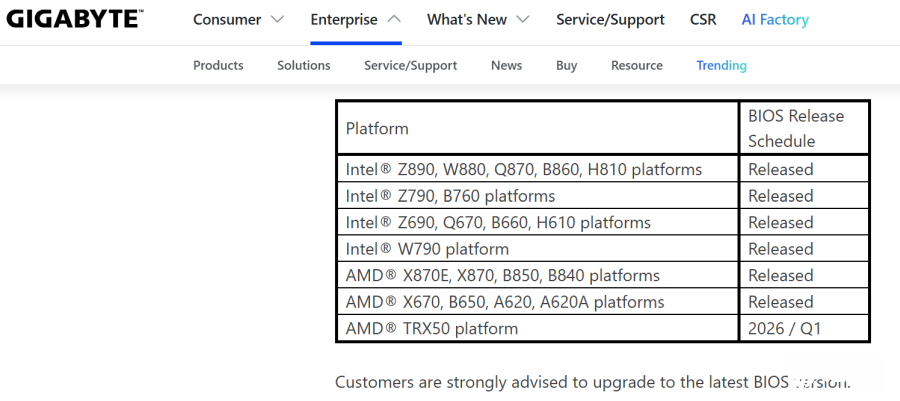This screenshot has width=900, height=401.
Task: Select the highlighted Trending item
Action: [x=721, y=65]
